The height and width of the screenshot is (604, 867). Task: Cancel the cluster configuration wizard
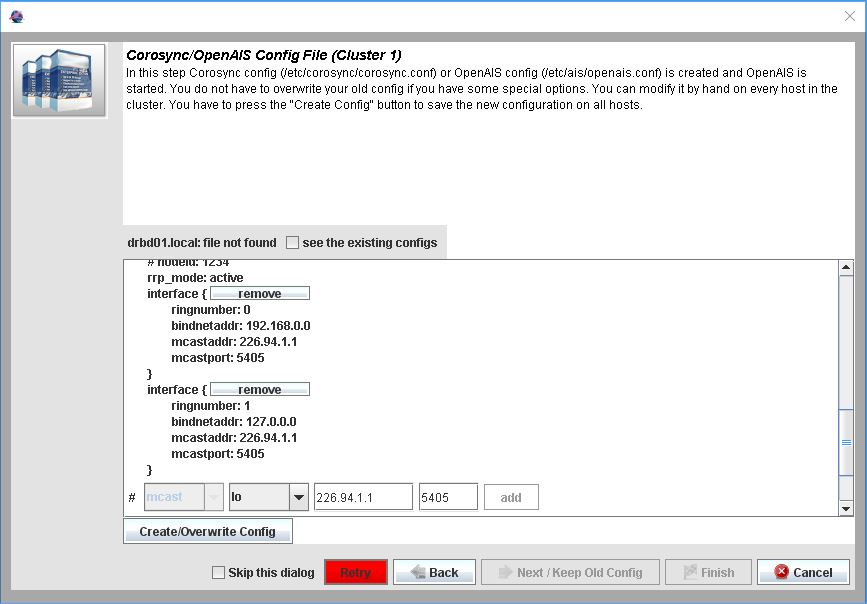coord(803,572)
